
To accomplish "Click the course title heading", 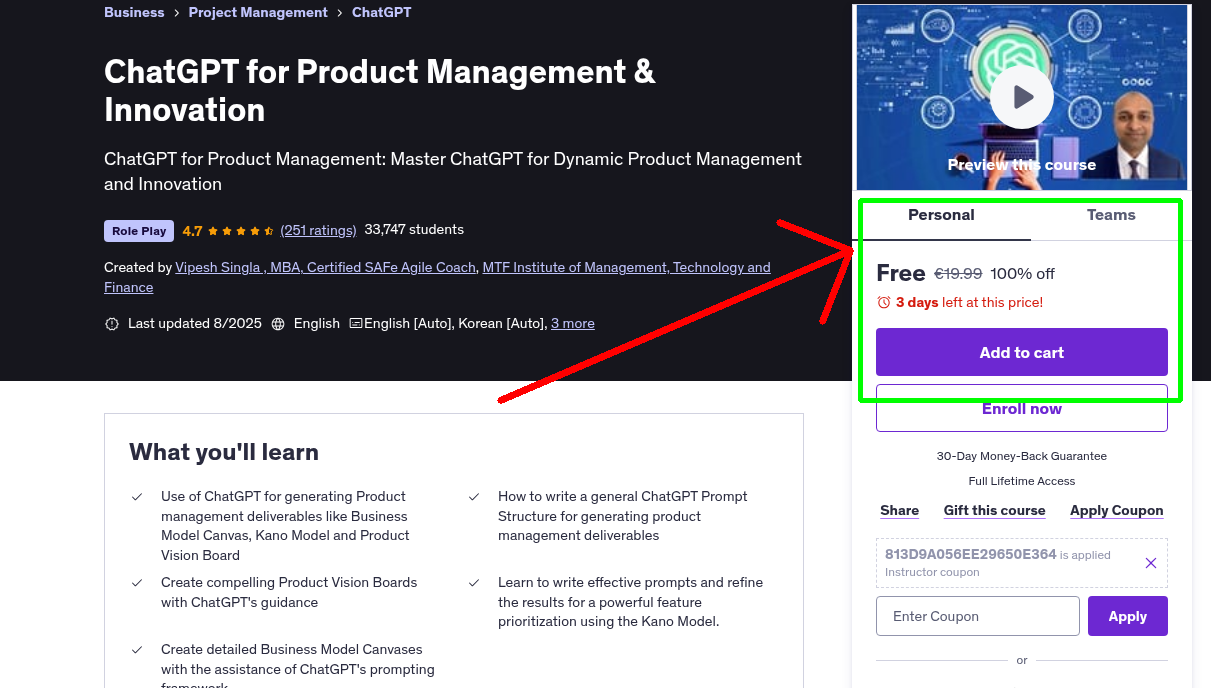I will 380,91.
